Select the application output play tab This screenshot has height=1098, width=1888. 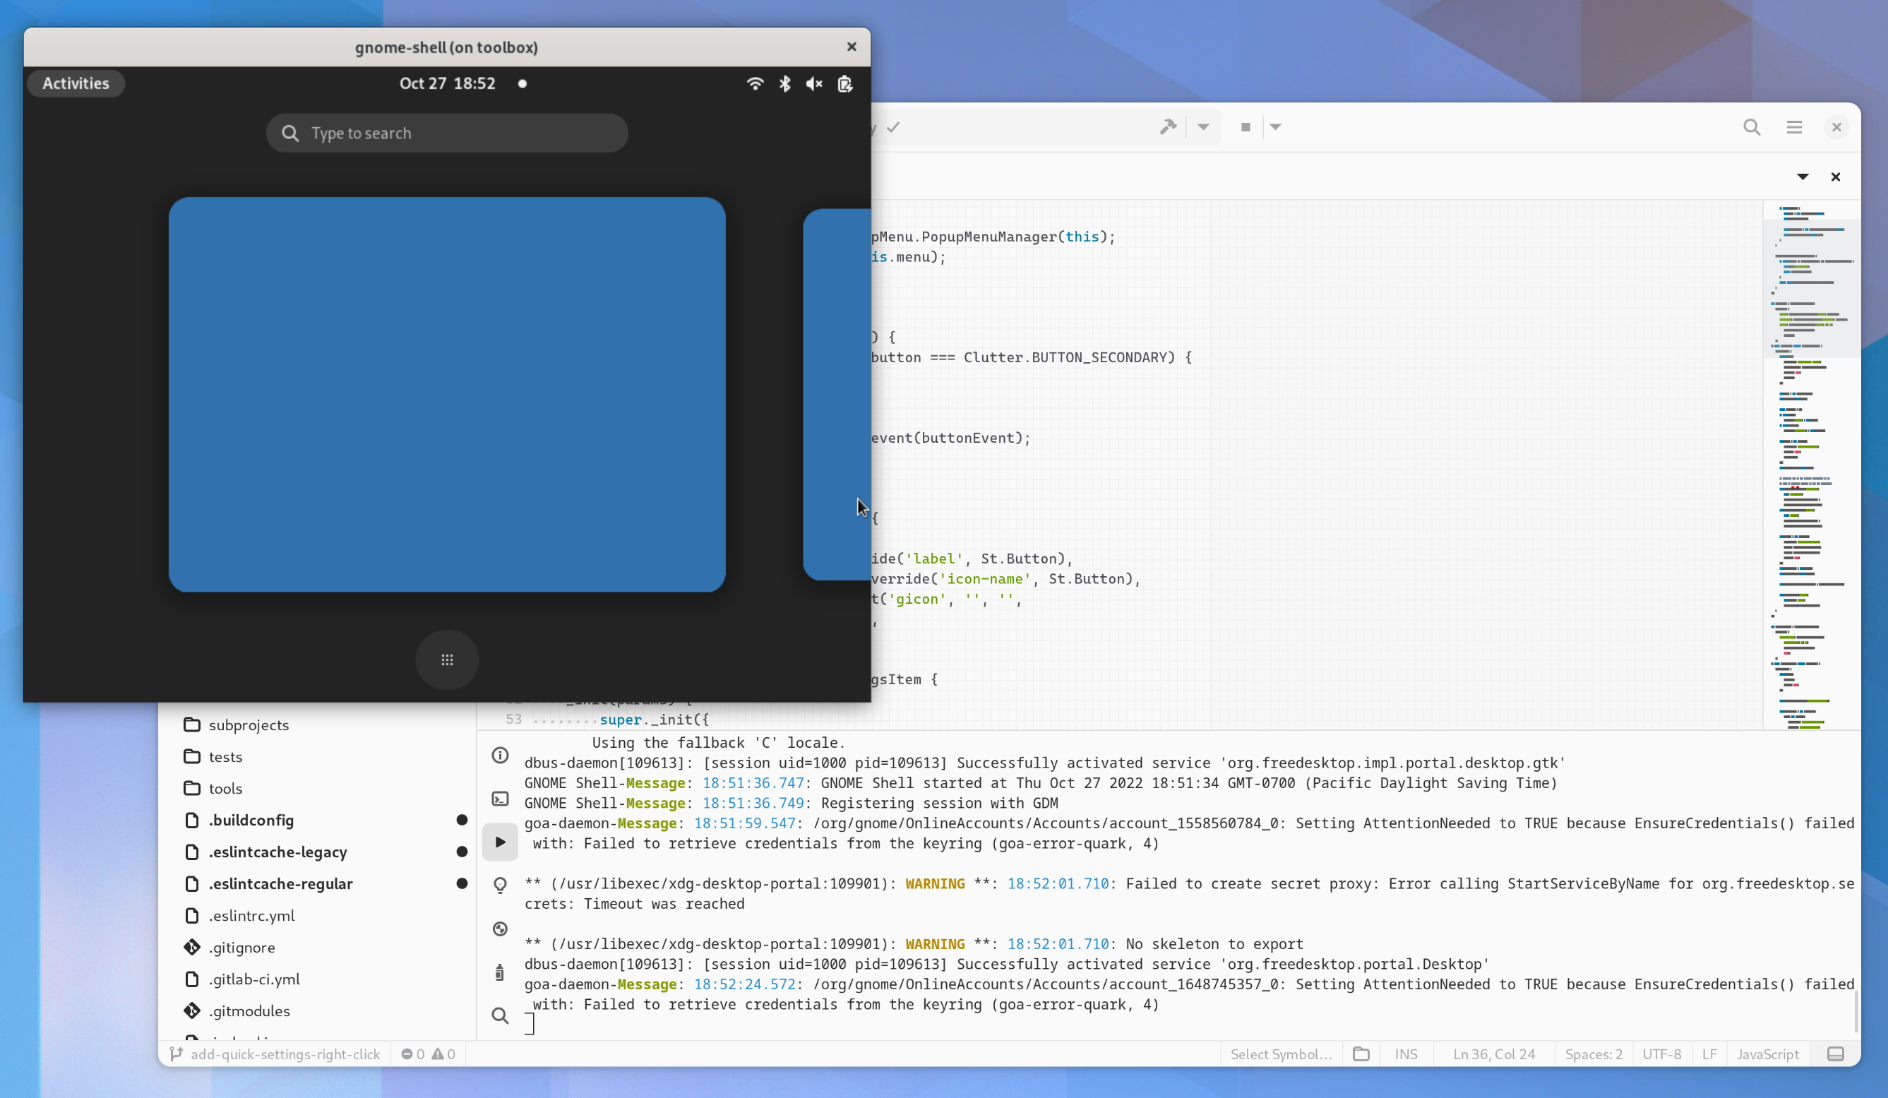pos(500,842)
